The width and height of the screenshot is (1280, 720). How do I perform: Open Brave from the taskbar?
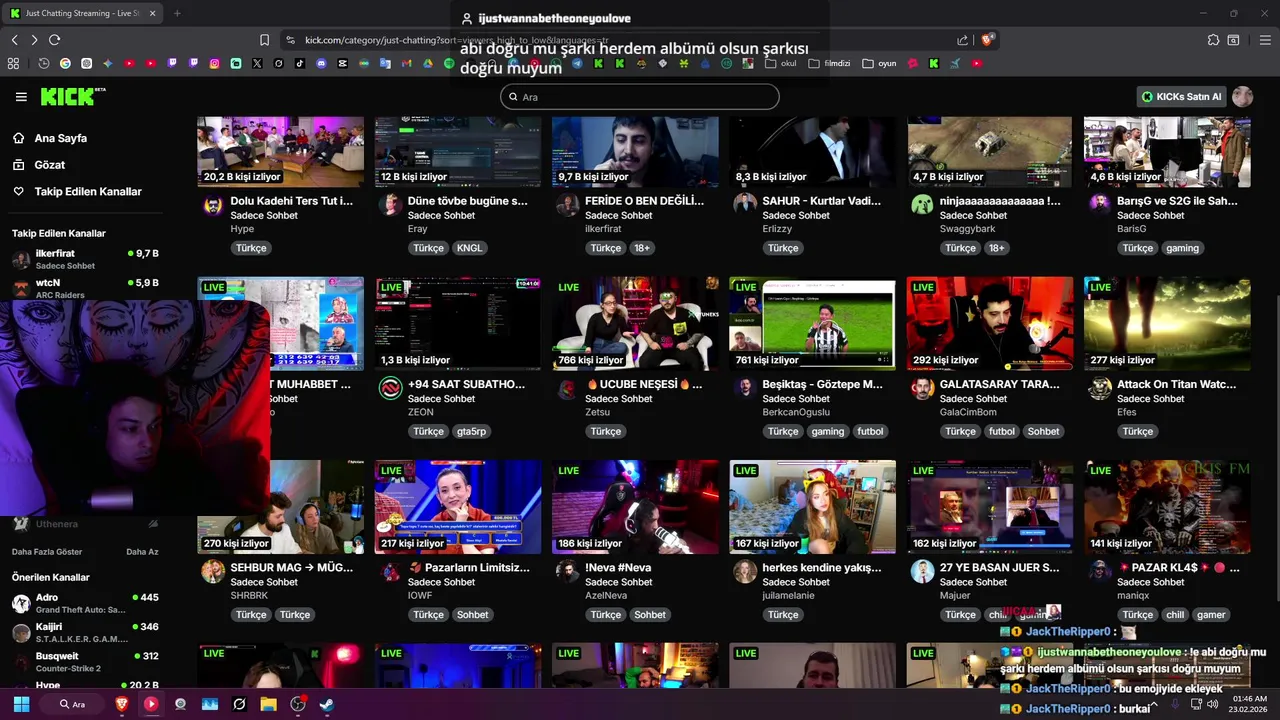click(x=122, y=704)
